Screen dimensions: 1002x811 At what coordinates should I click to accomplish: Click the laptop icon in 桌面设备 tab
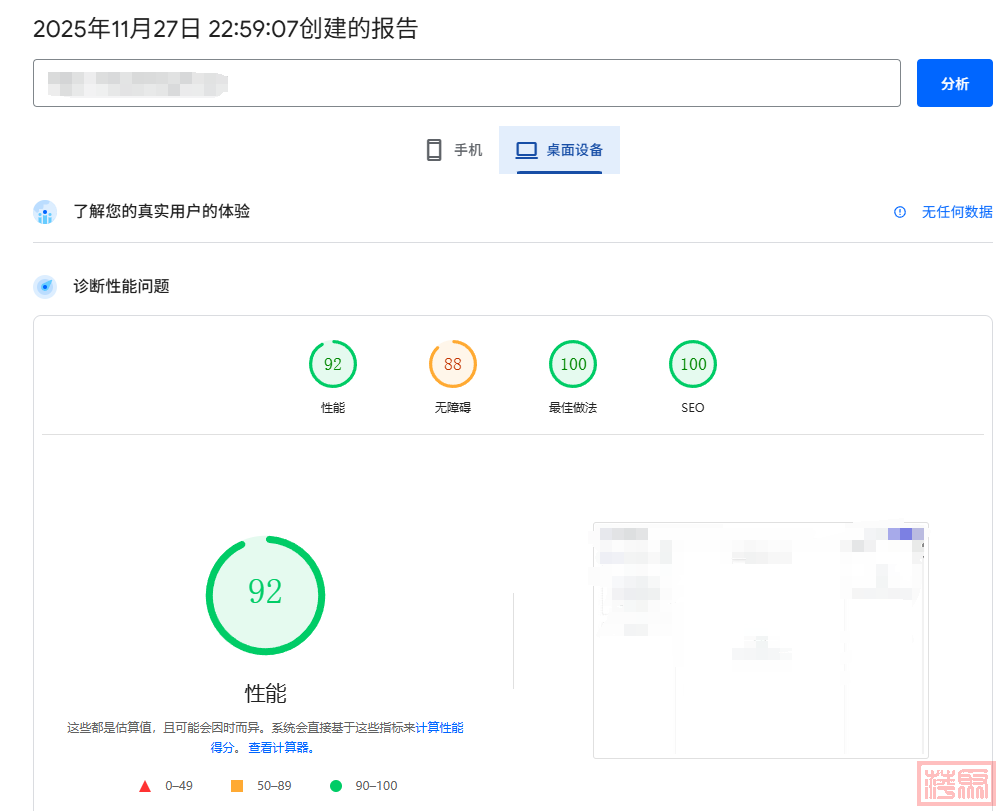coord(526,150)
